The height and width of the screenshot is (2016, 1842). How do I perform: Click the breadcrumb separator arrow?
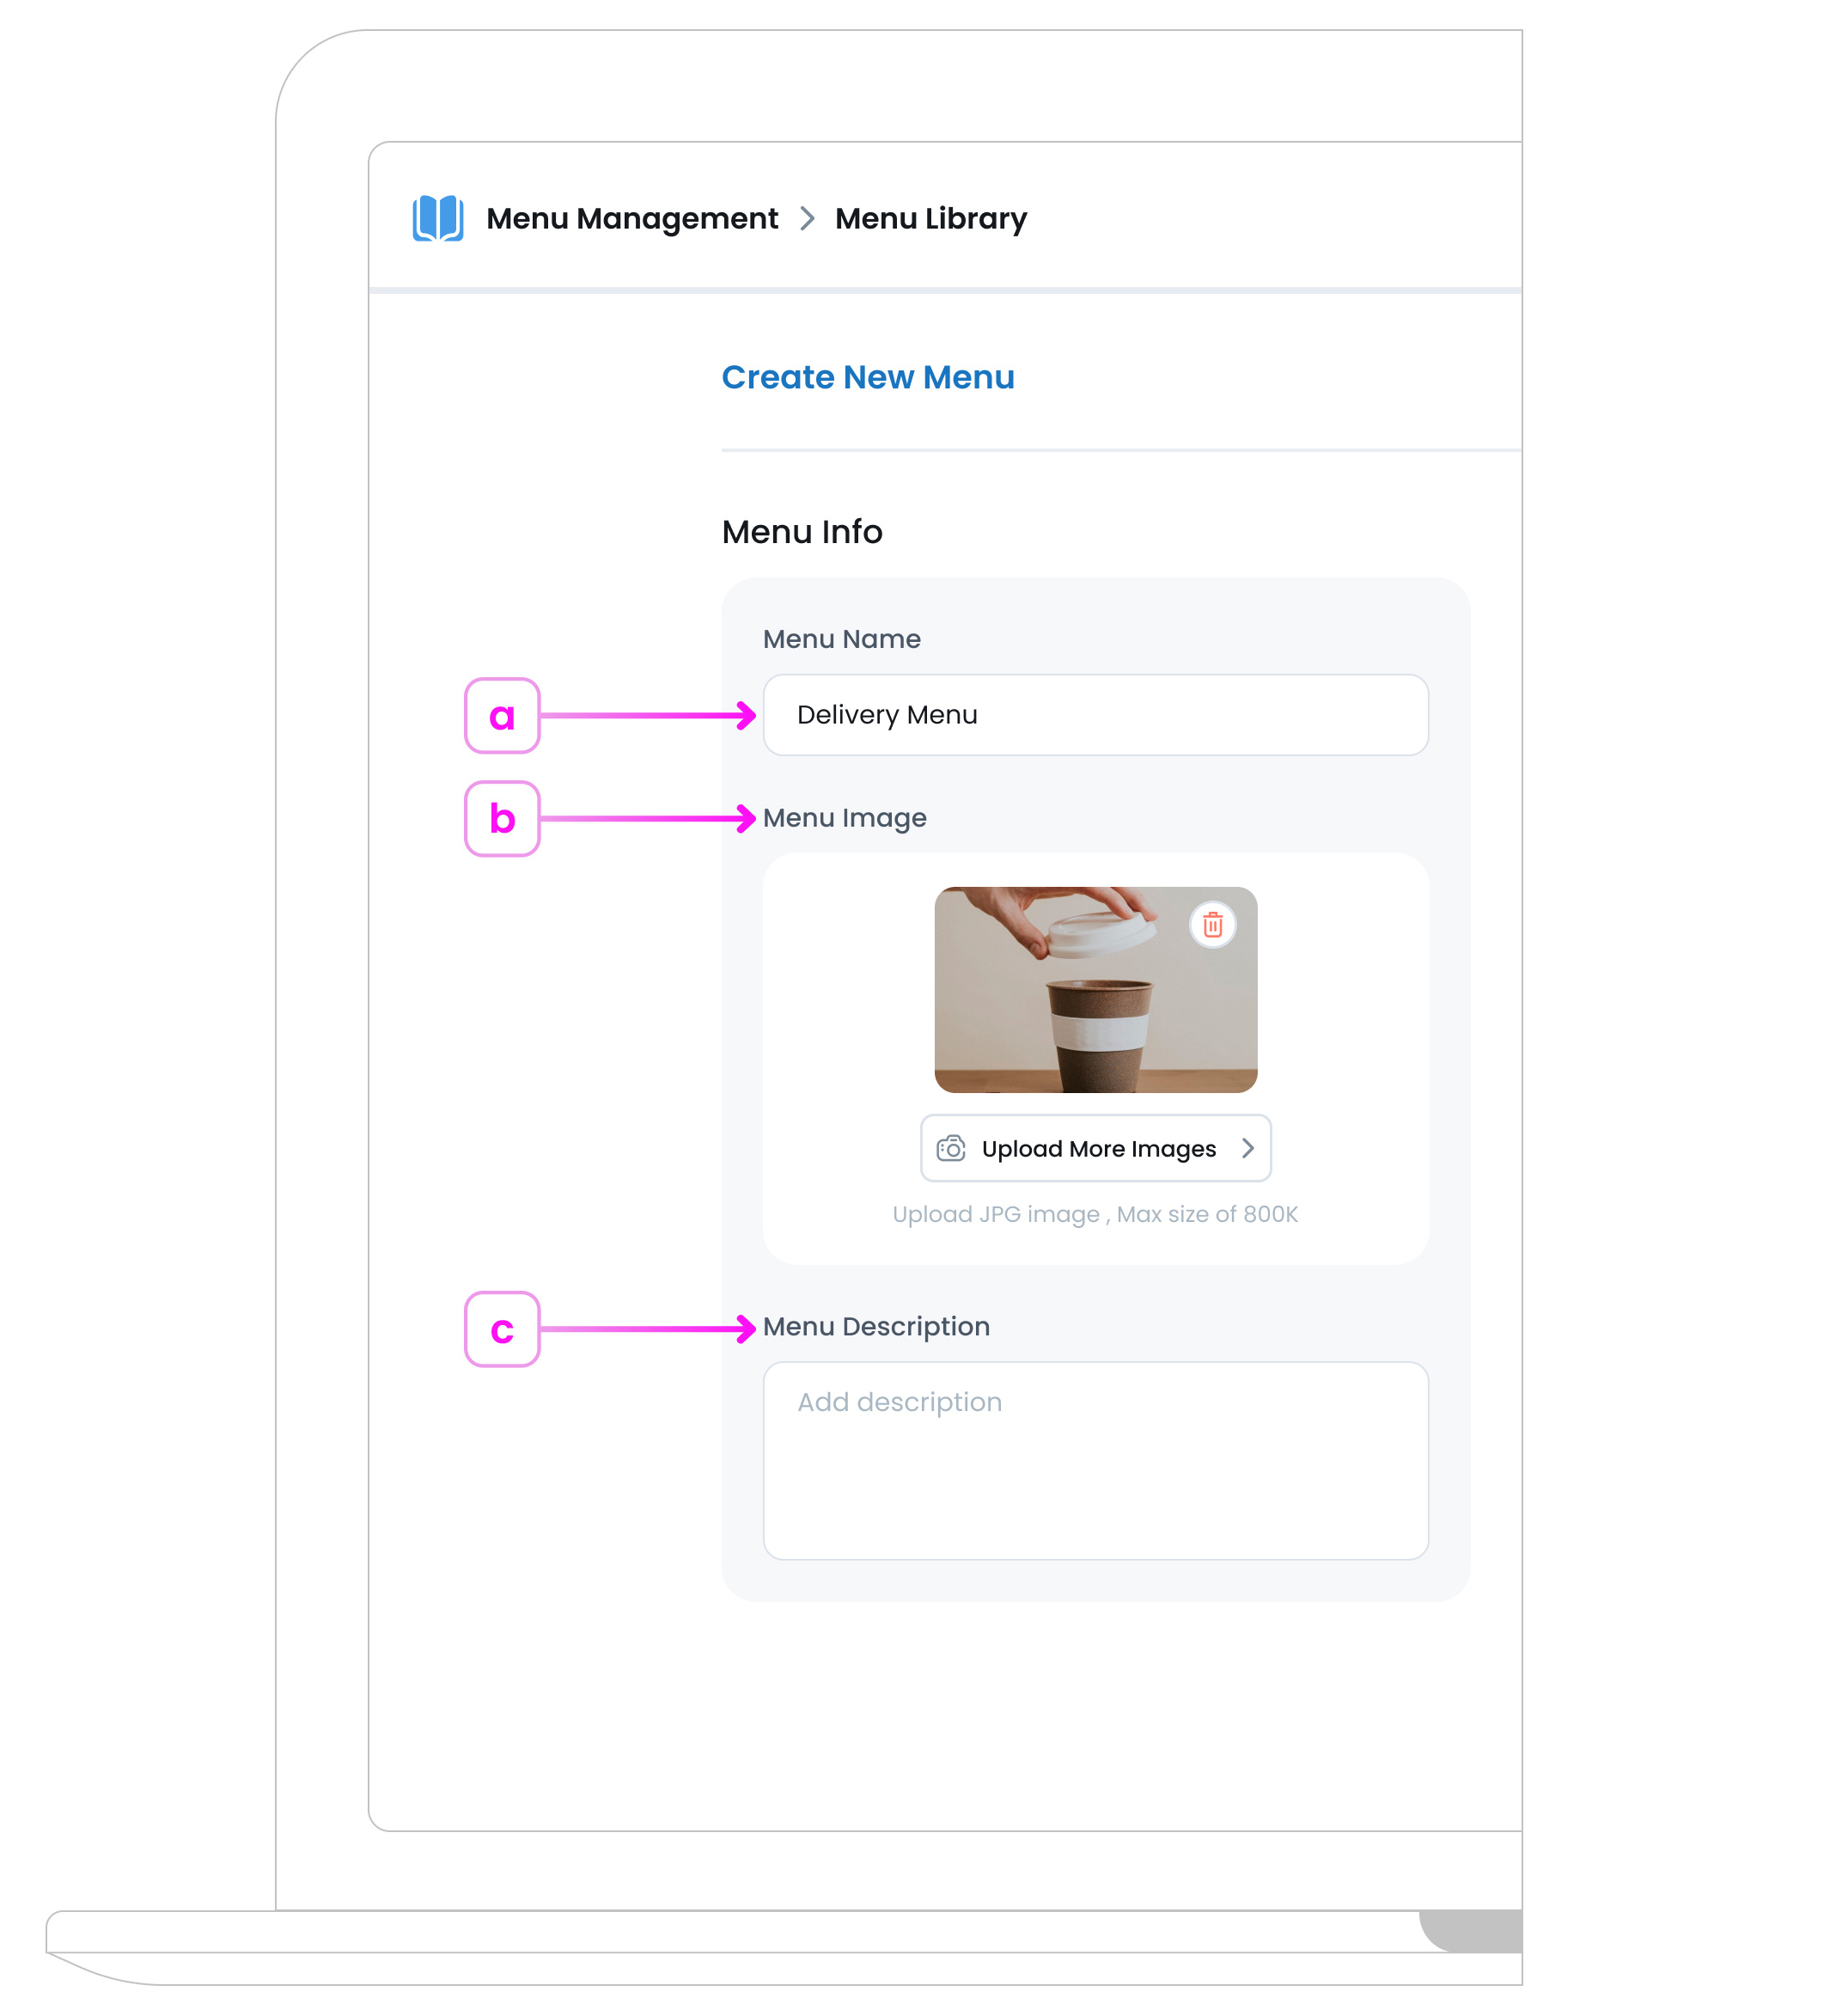[x=807, y=218]
